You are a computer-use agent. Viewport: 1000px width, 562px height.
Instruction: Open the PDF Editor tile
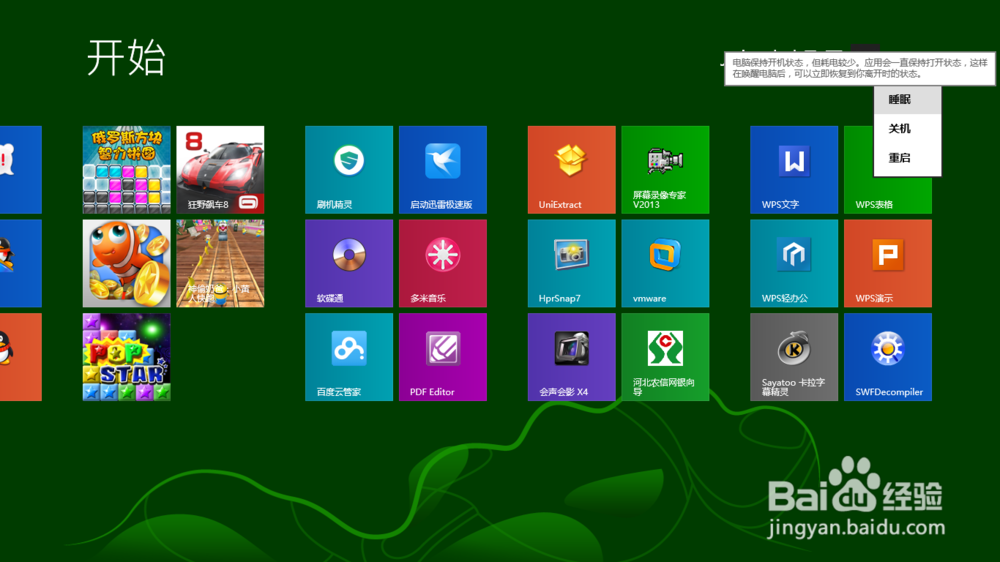click(x=443, y=357)
